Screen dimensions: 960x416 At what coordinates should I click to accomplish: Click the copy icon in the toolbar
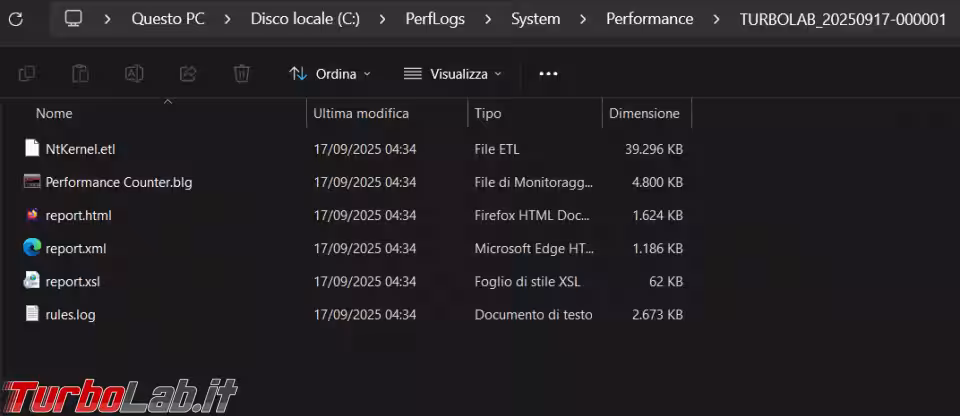[27, 73]
